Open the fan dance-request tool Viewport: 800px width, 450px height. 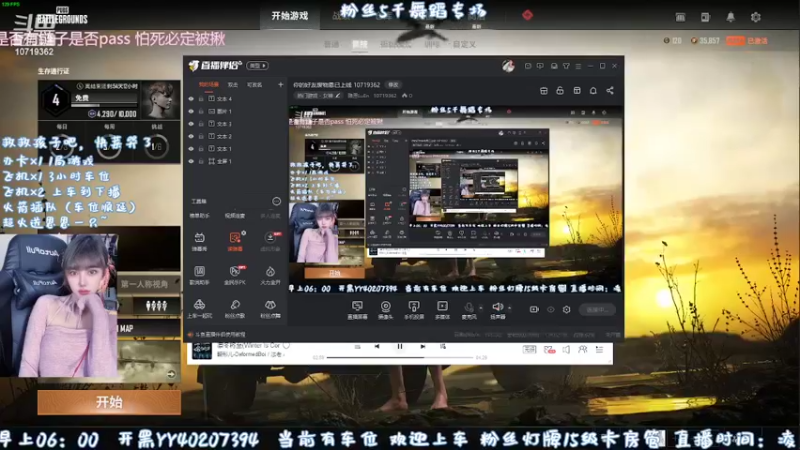(x=270, y=309)
